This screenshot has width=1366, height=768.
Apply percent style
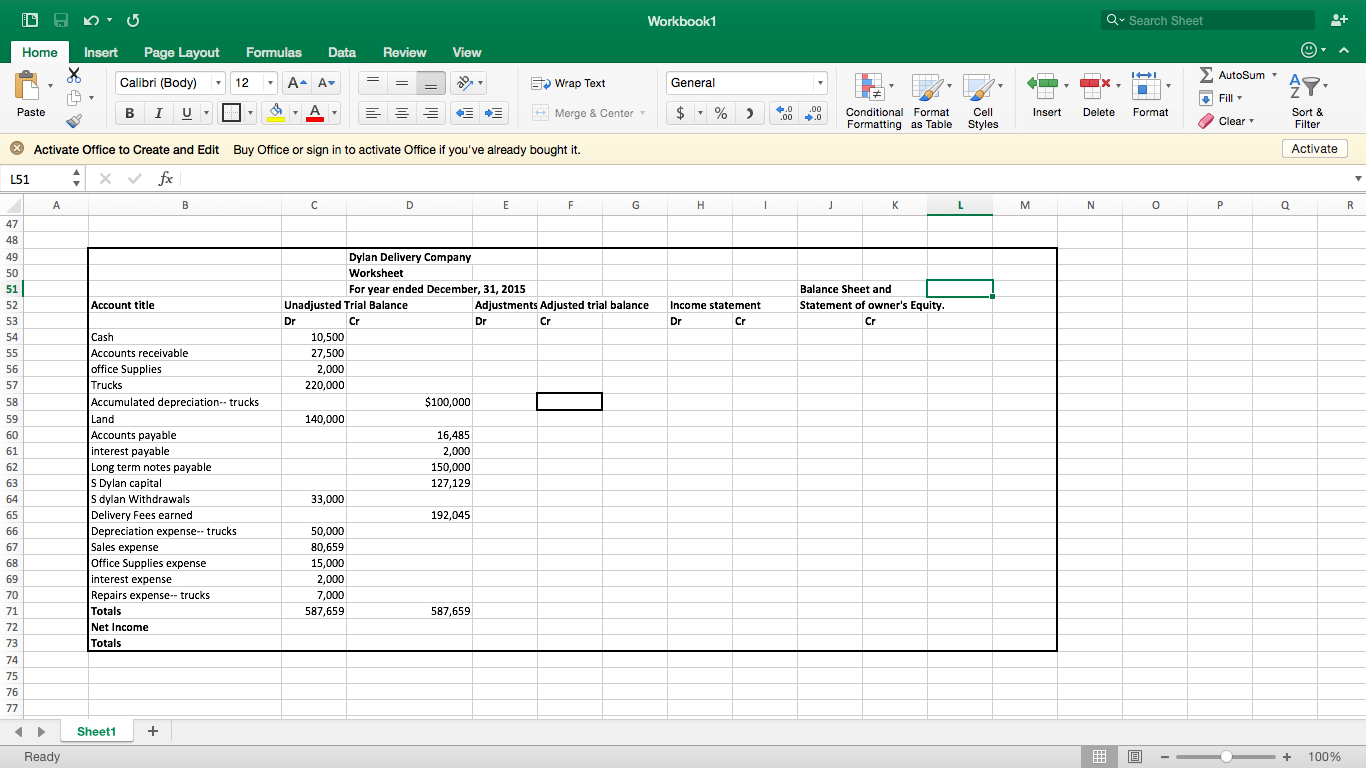[721, 113]
